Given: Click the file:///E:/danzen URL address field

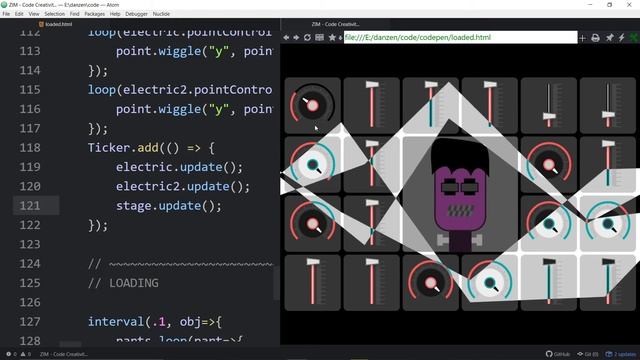Looking at the screenshot, I should click(x=460, y=38).
